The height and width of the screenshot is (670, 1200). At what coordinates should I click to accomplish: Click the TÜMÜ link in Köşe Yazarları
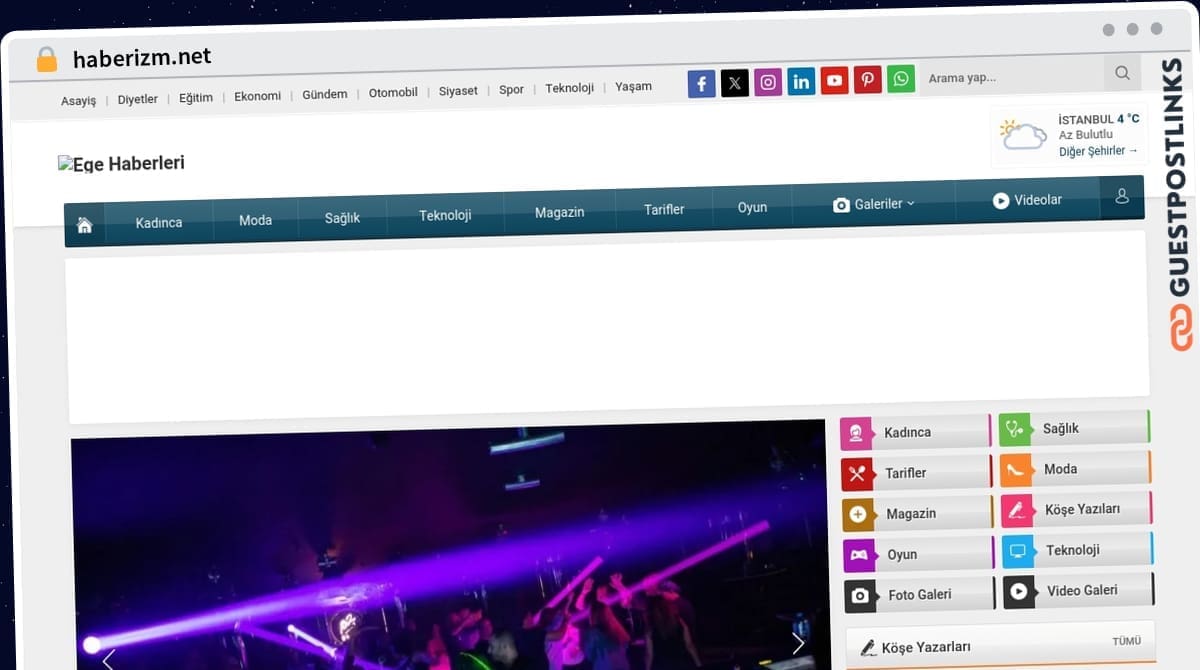(x=1126, y=641)
